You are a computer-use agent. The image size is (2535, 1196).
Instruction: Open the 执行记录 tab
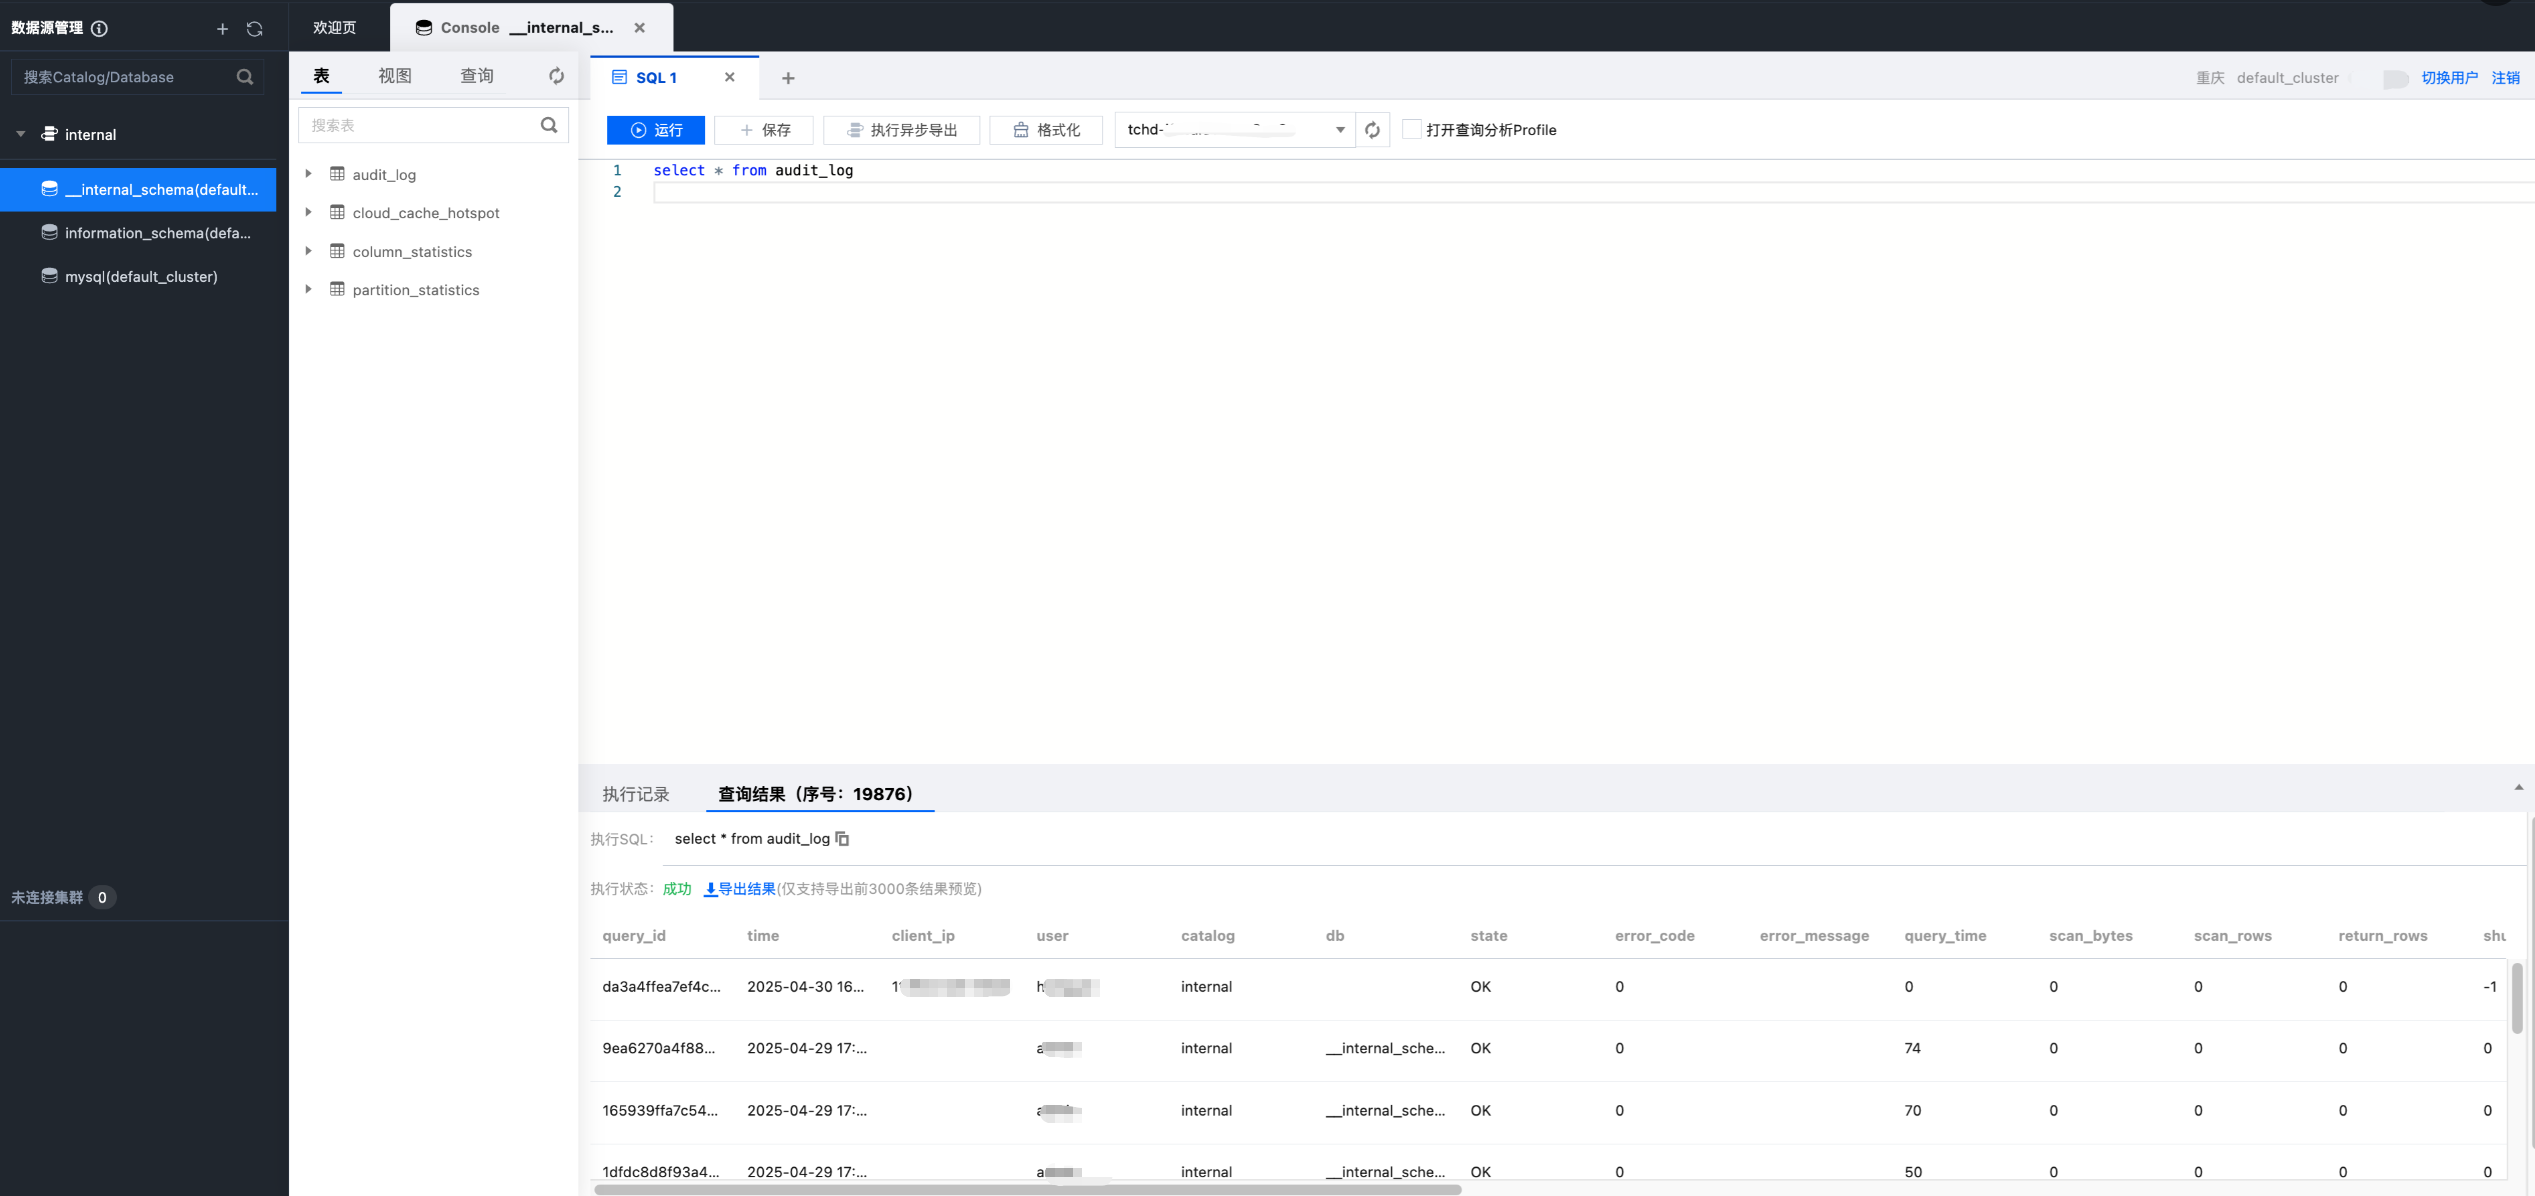point(636,794)
